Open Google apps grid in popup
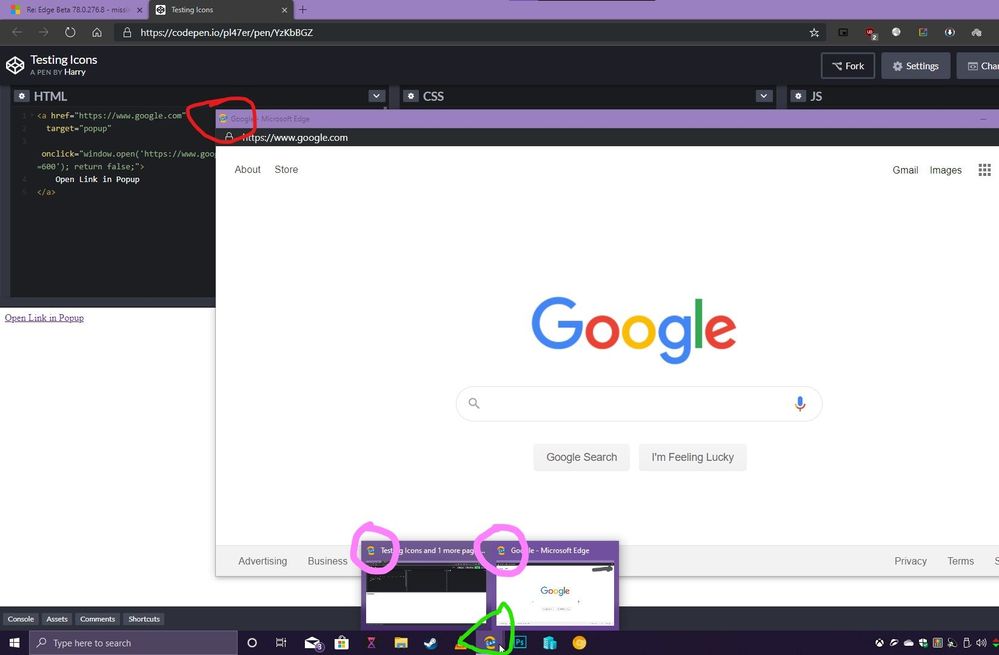The width and height of the screenshot is (999, 655). point(984,169)
